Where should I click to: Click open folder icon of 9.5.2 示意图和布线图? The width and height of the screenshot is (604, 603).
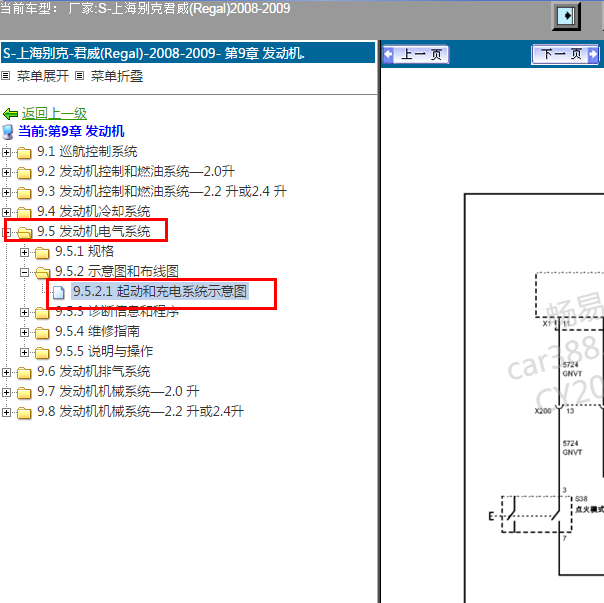tap(43, 273)
